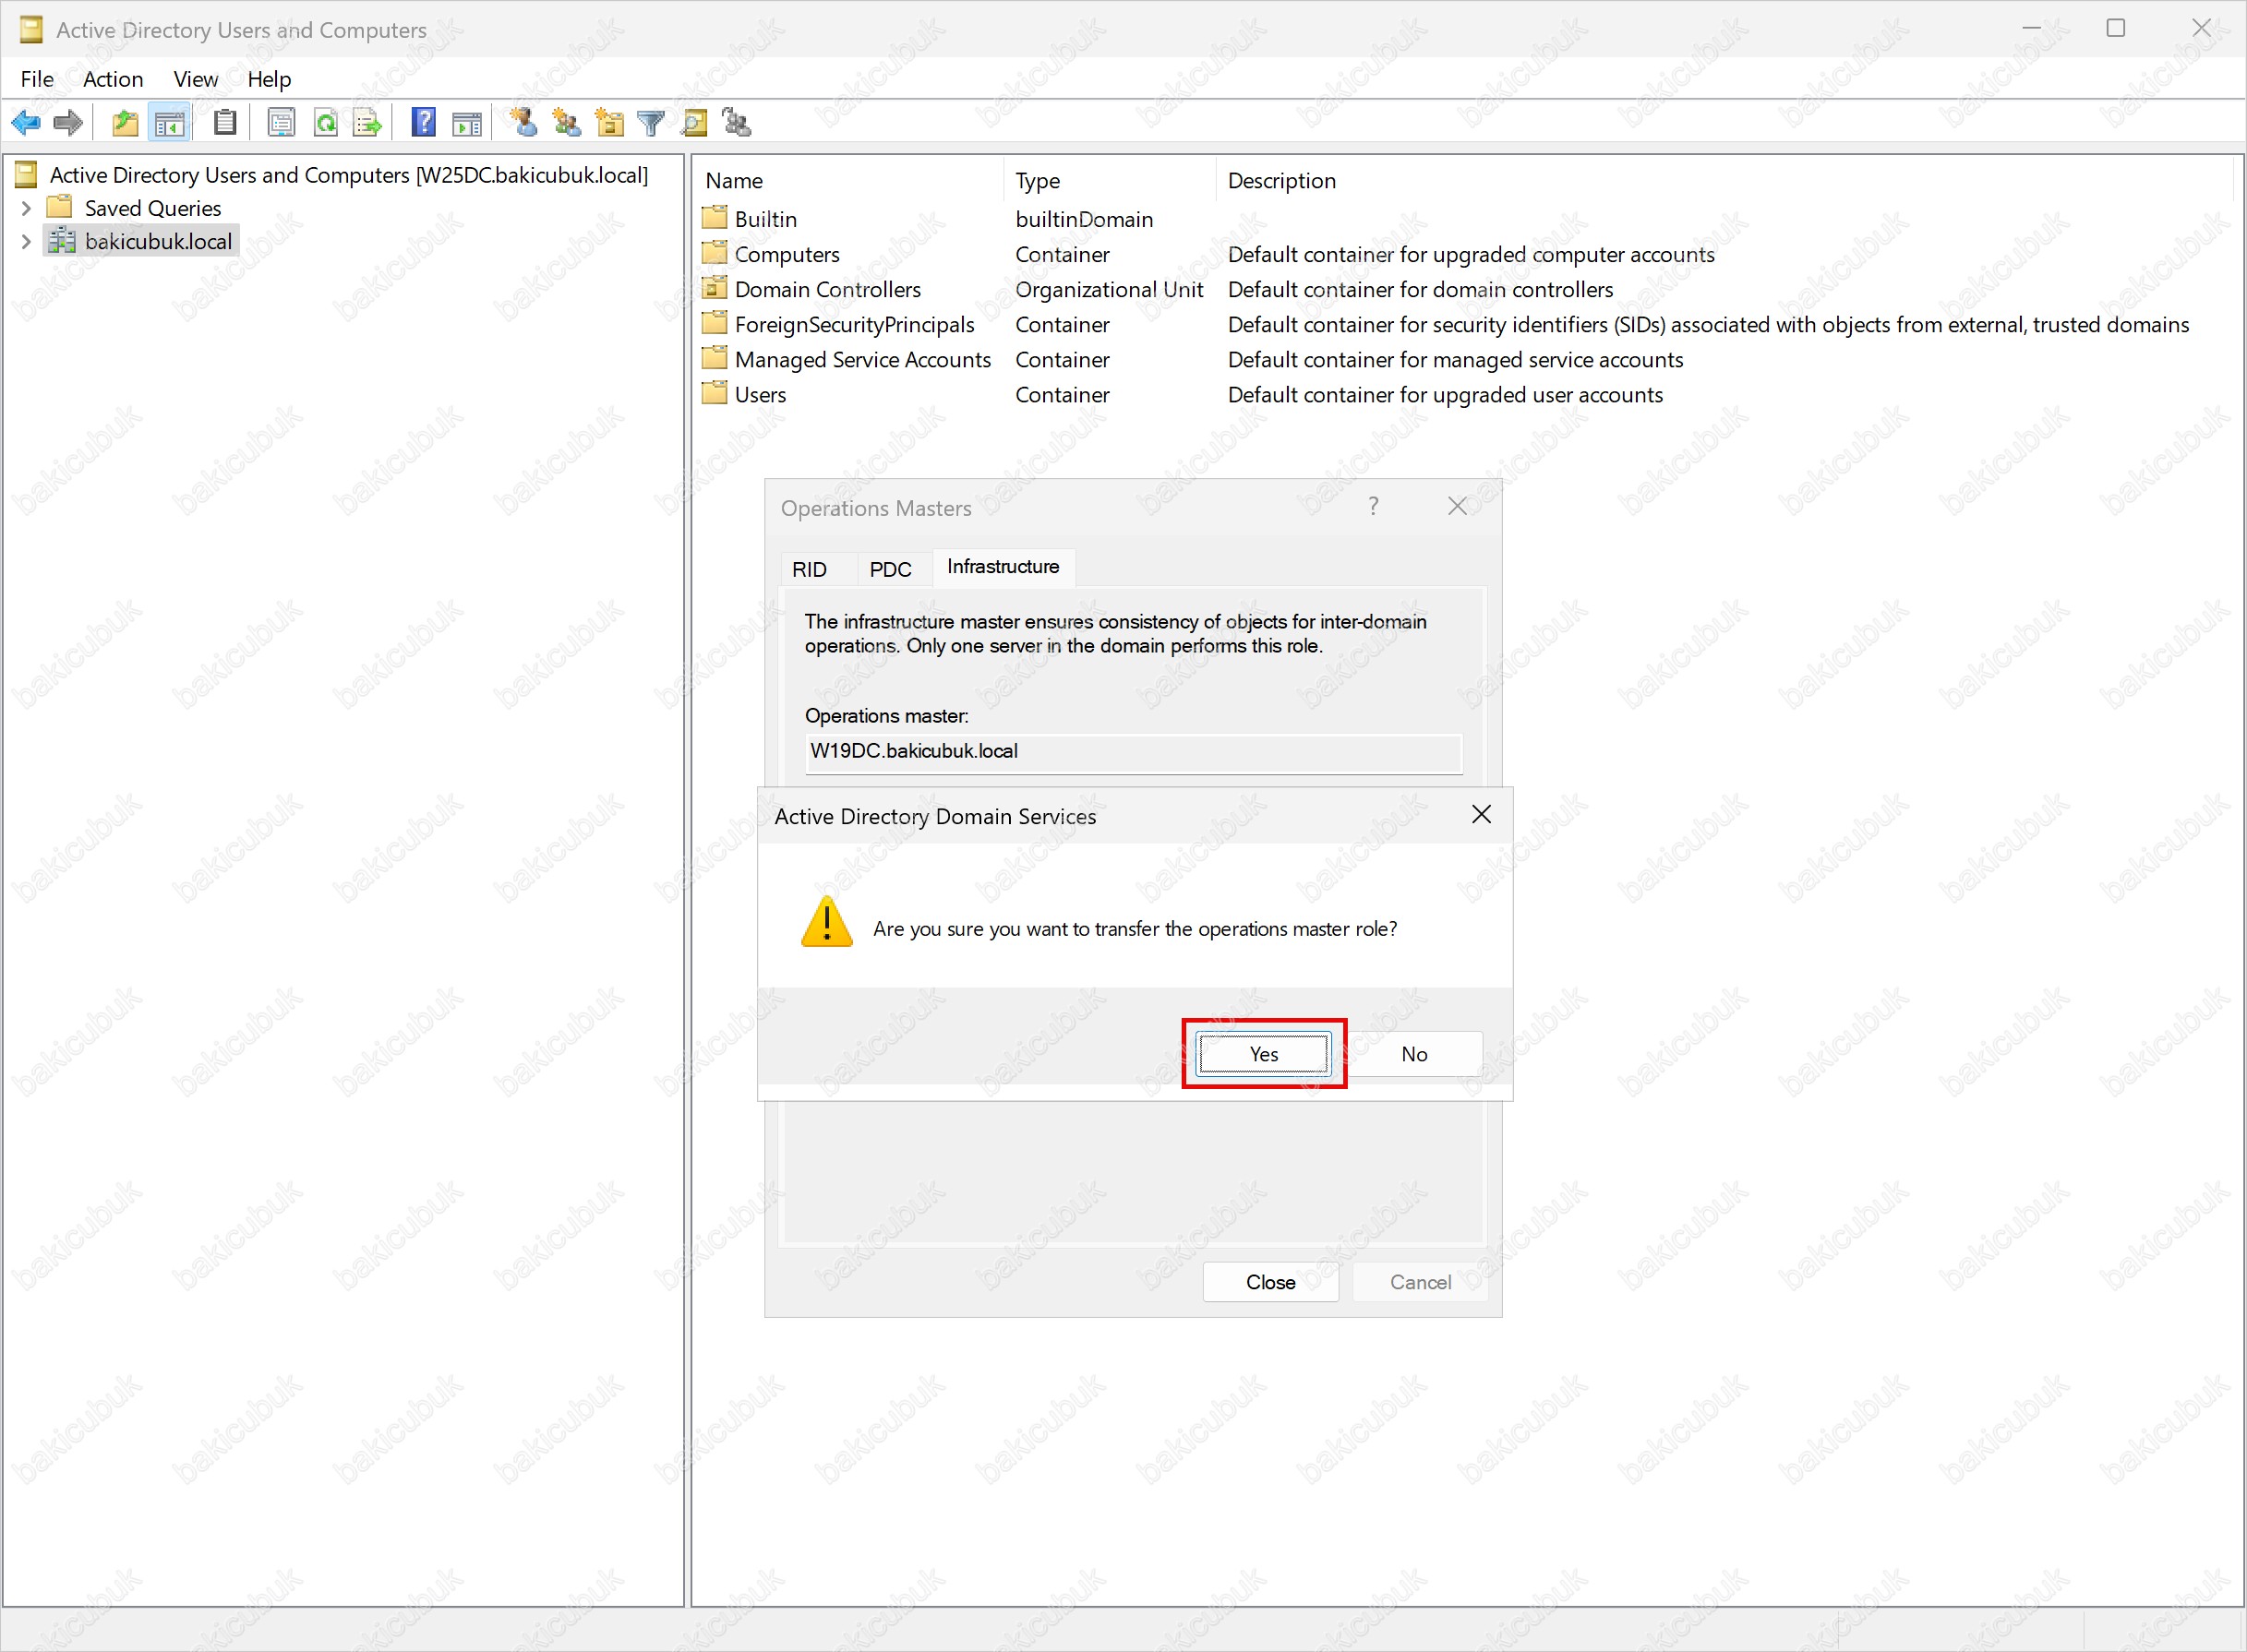Click 'Default container for upgraded user accounts' description
Viewport: 2247px width, 1652px height.
pyautogui.click(x=1445, y=394)
